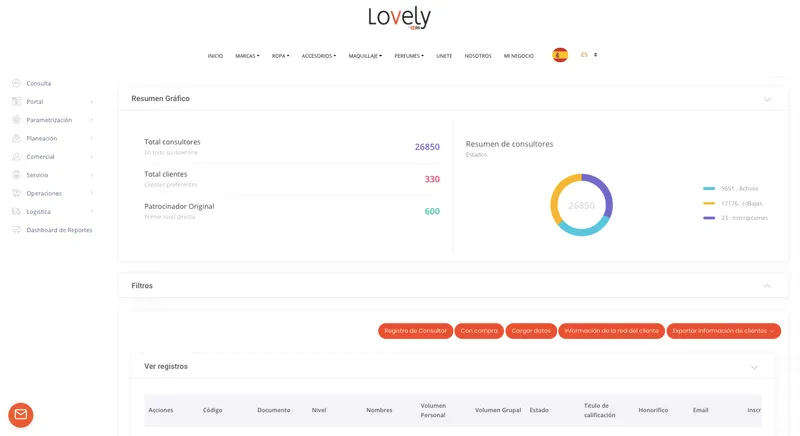The height and width of the screenshot is (436, 800).
Task: Open the PERFUMES menu
Action: click(409, 56)
